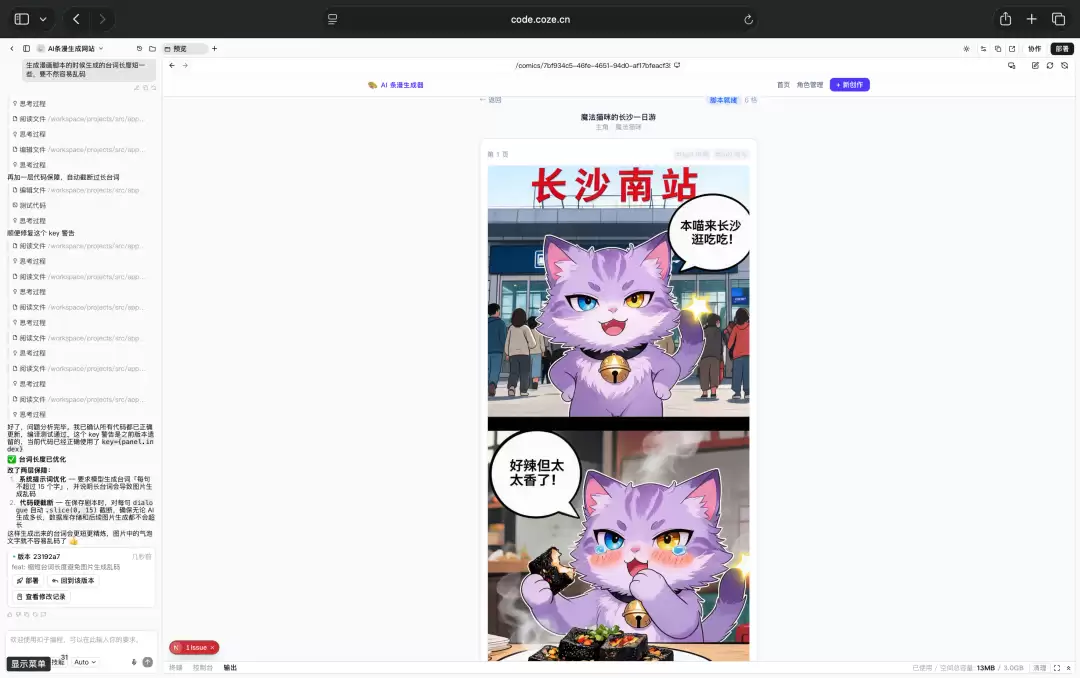This screenshot has height=678, width=1080.
Task: Open the 首页 nav item
Action: click(x=783, y=85)
